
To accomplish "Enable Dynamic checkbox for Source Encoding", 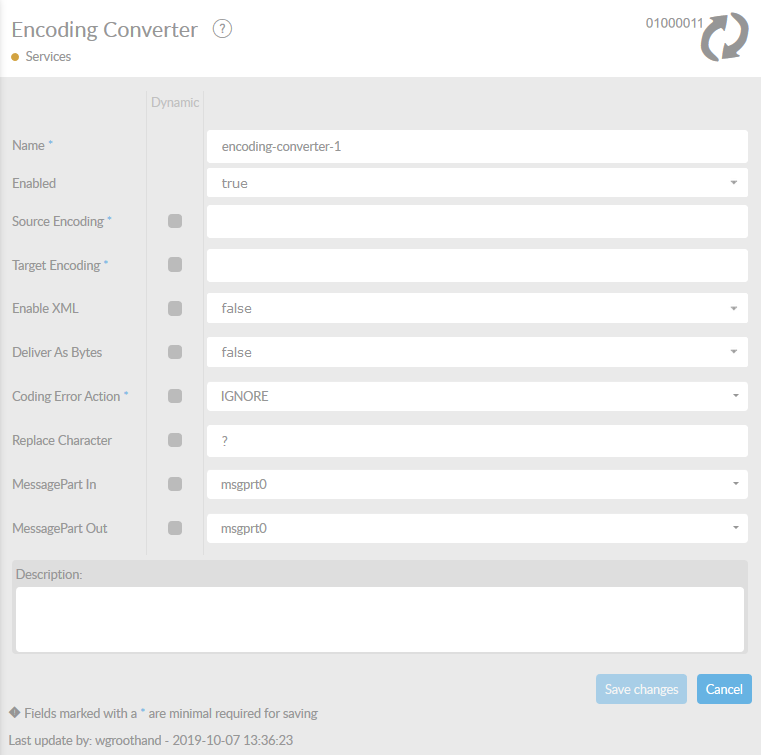I will point(175,221).
